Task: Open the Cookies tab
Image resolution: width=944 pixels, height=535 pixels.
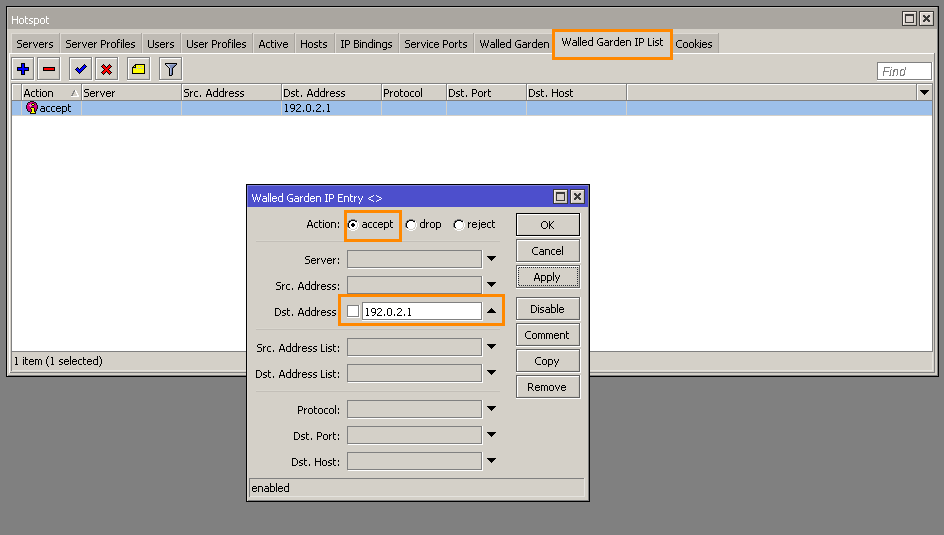Action: click(x=694, y=44)
